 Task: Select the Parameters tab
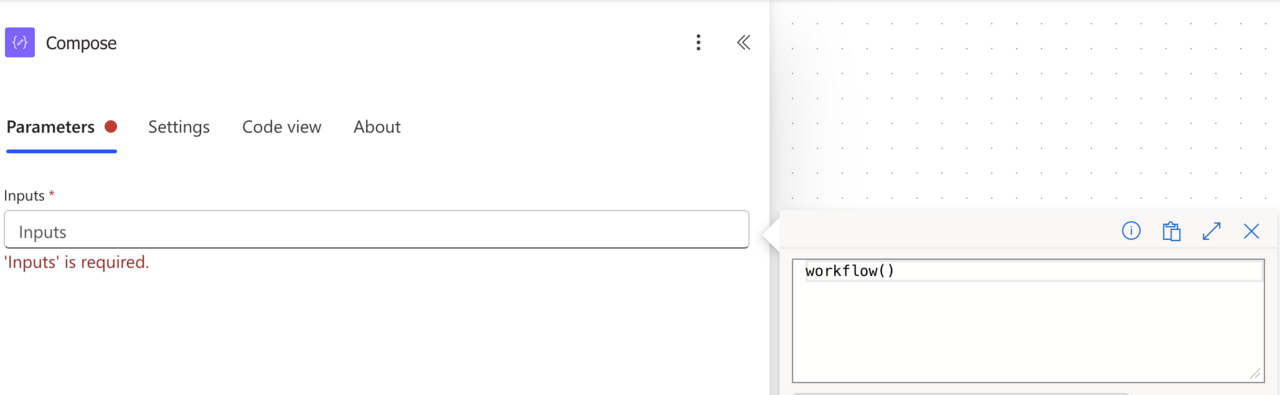(51, 127)
